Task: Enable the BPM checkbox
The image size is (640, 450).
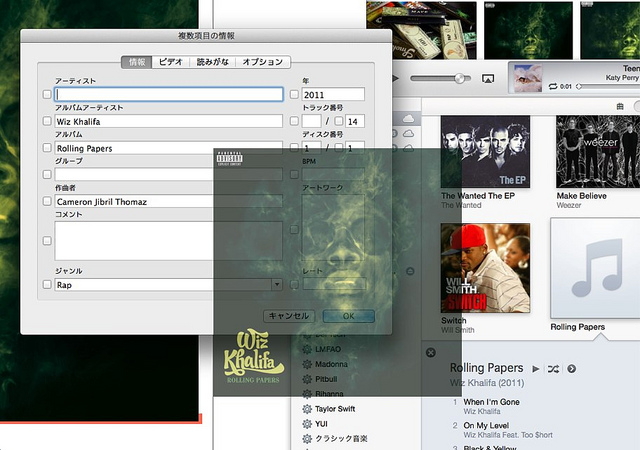Action: (x=294, y=175)
